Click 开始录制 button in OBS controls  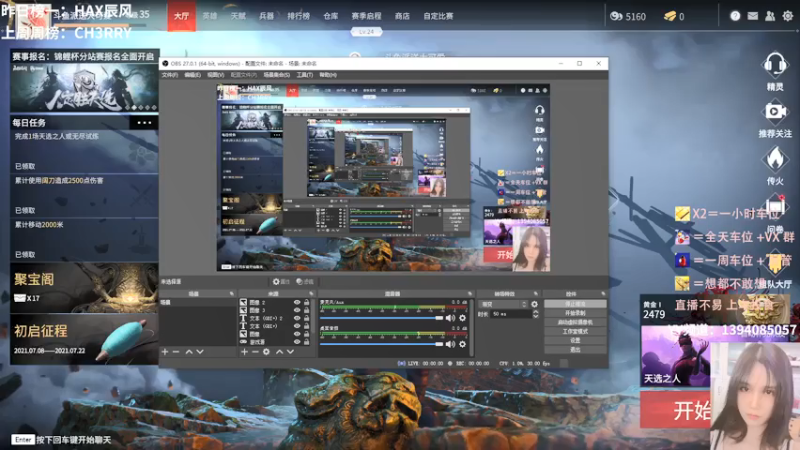[575, 313]
